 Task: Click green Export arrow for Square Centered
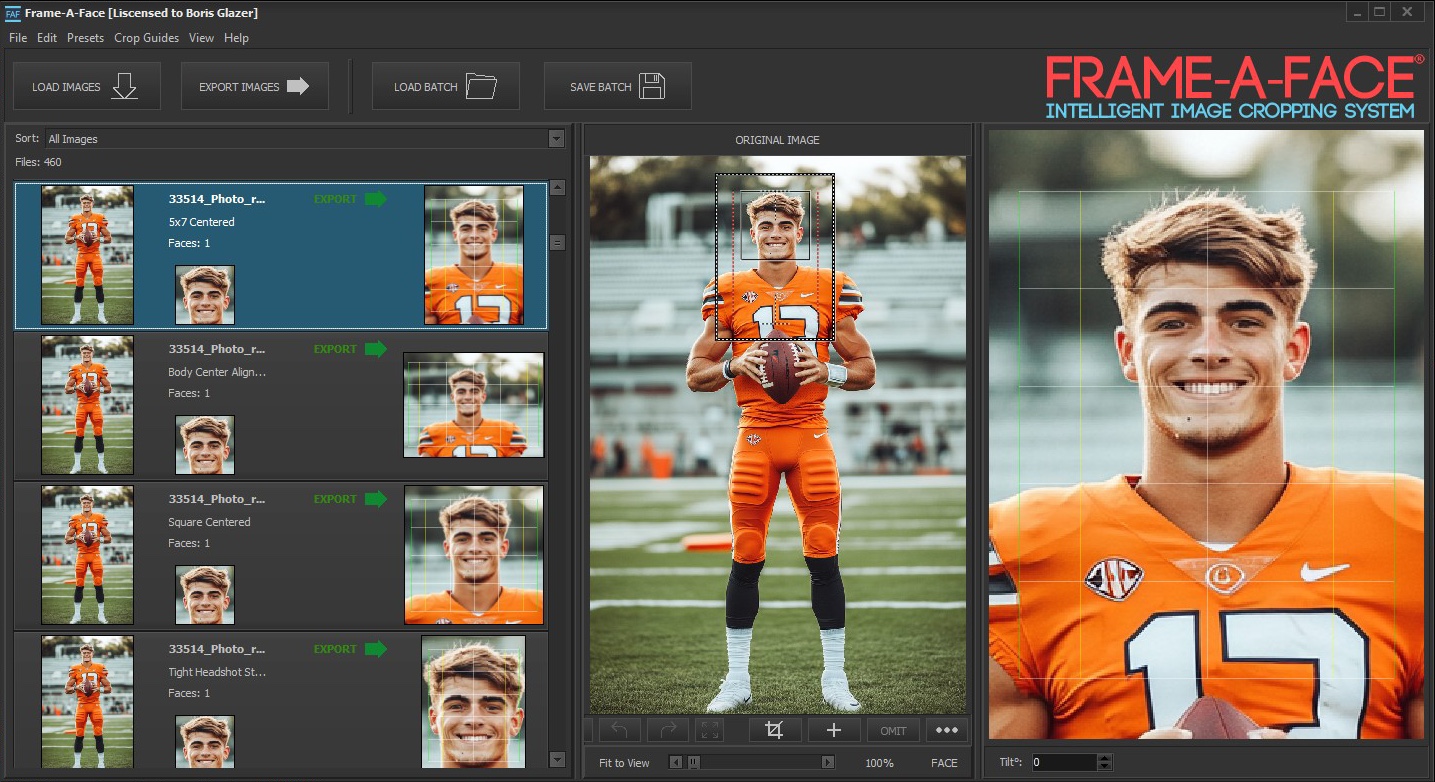pos(375,499)
